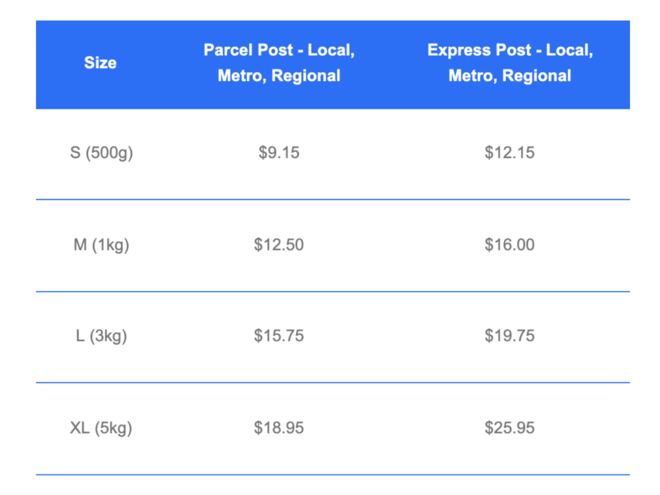
Task: Click the word Regional under Express Post
Action: [537, 76]
